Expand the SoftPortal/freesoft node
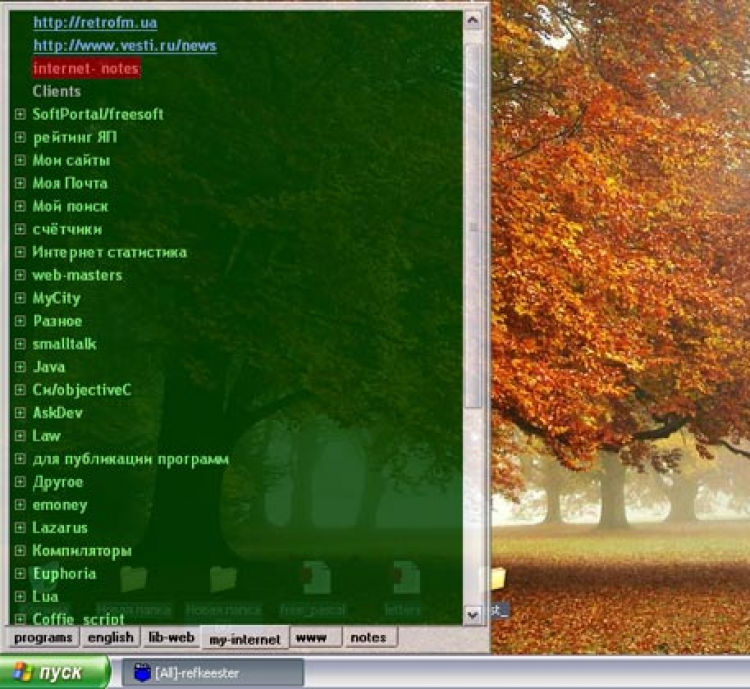The width and height of the screenshot is (750, 689). 20,114
